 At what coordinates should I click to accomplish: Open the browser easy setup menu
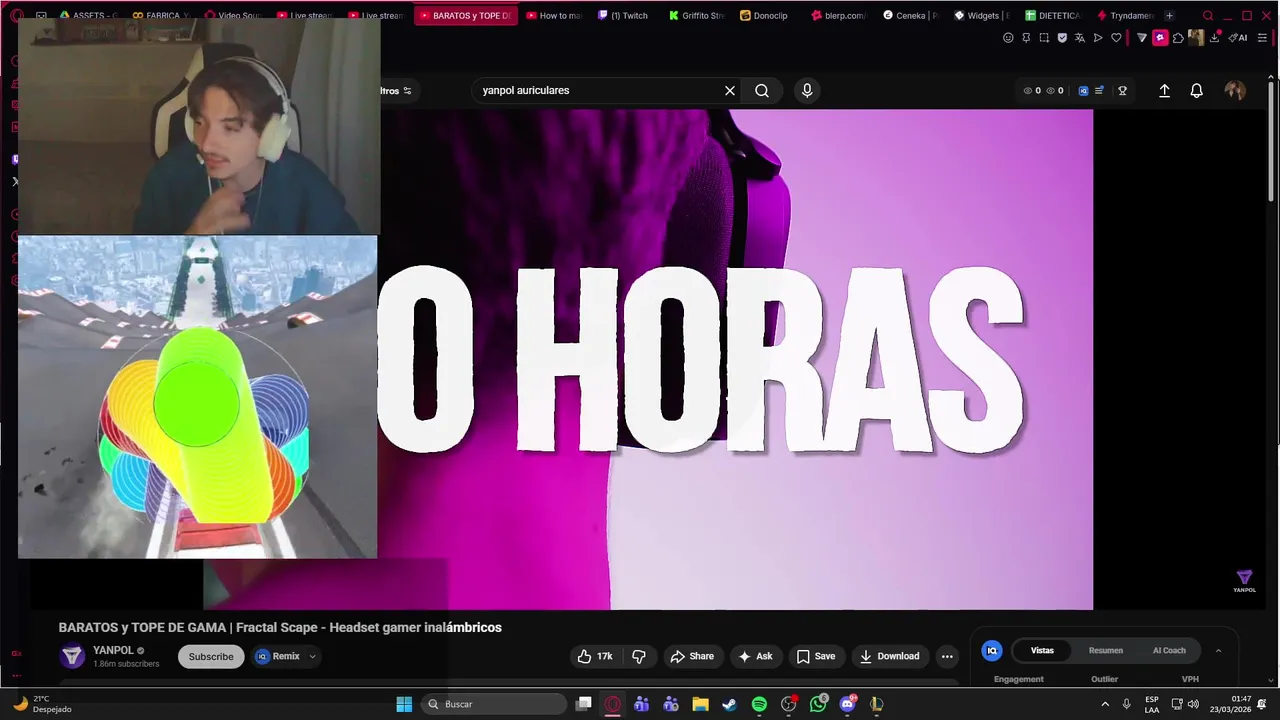coord(1264,38)
